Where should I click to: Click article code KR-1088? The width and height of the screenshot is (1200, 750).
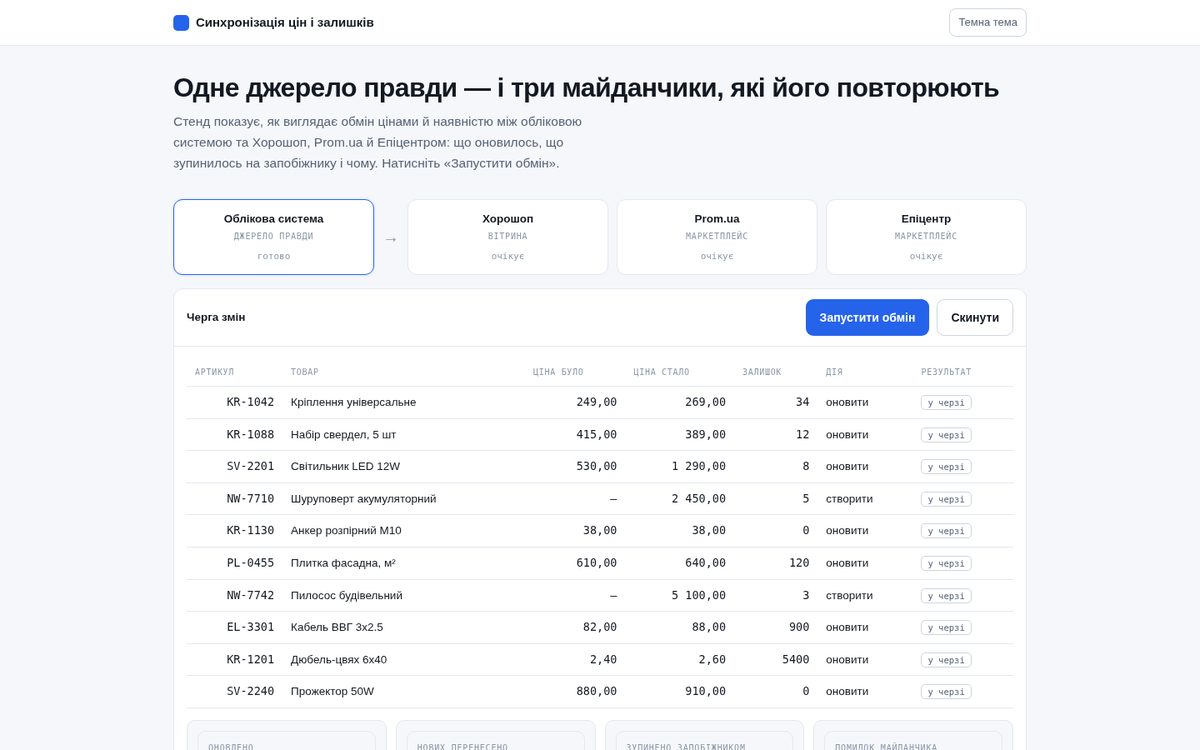pos(250,434)
